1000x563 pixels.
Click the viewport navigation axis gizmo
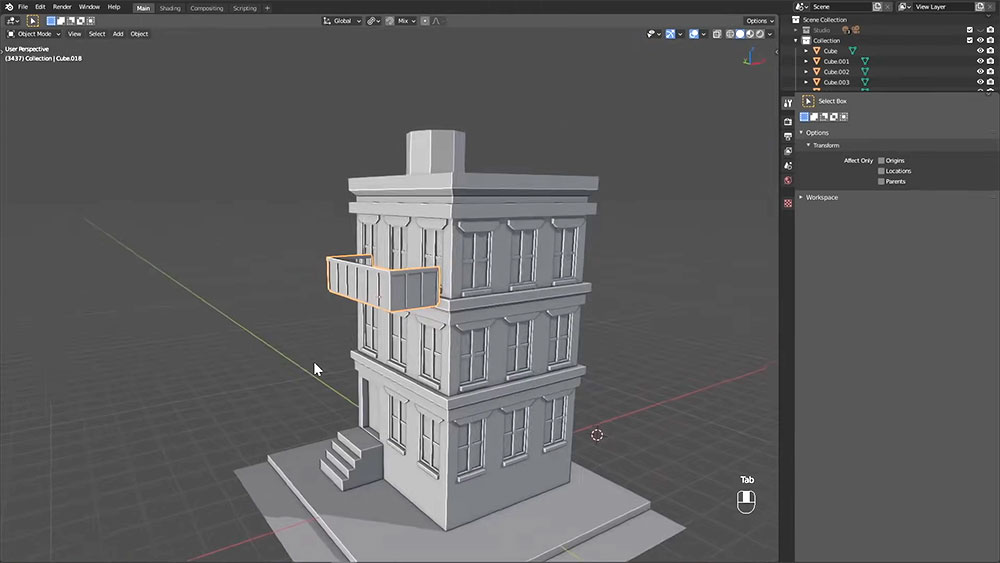[x=754, y=57]
